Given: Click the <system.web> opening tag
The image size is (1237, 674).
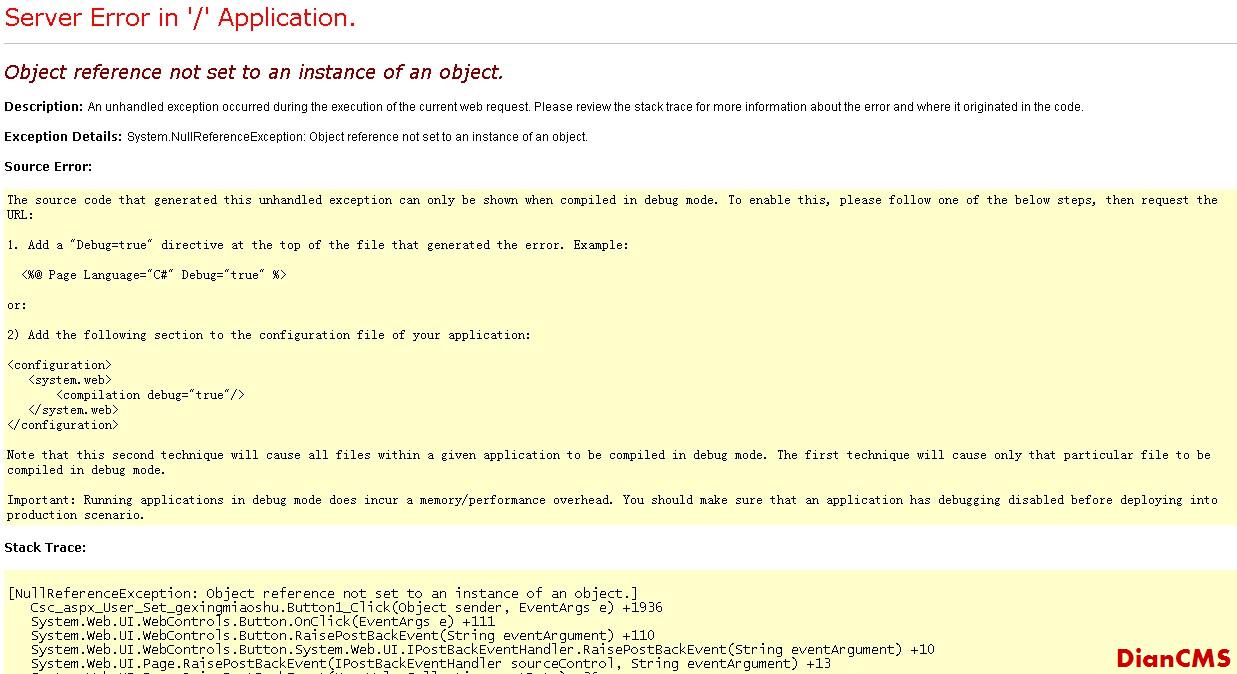Looking at the screenshot, I should (70, 380).
